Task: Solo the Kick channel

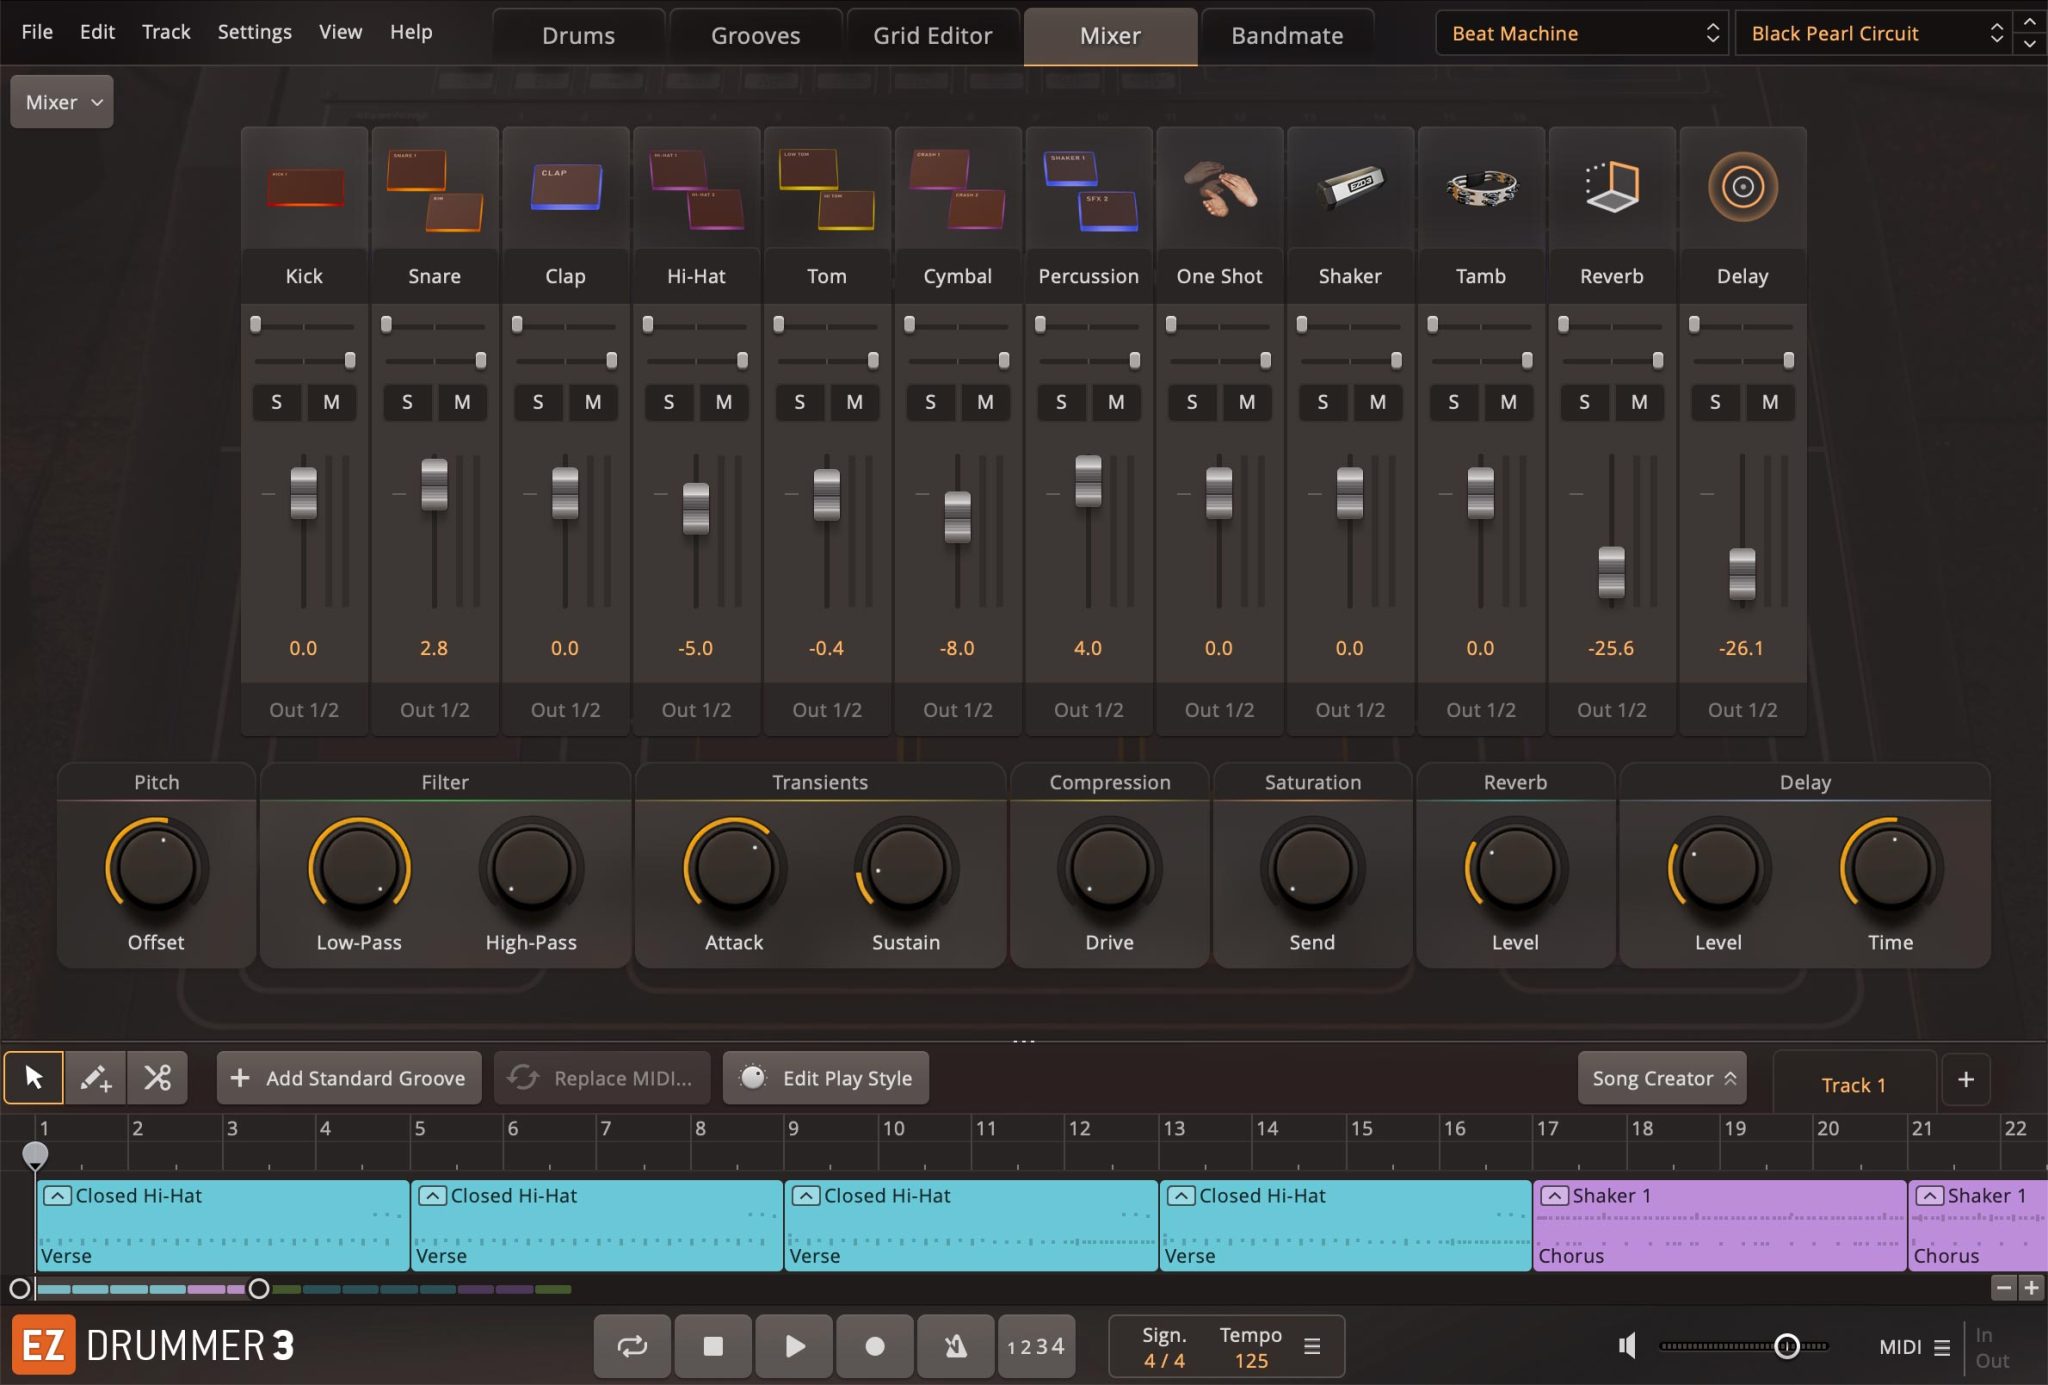Action: pos(276,402)
